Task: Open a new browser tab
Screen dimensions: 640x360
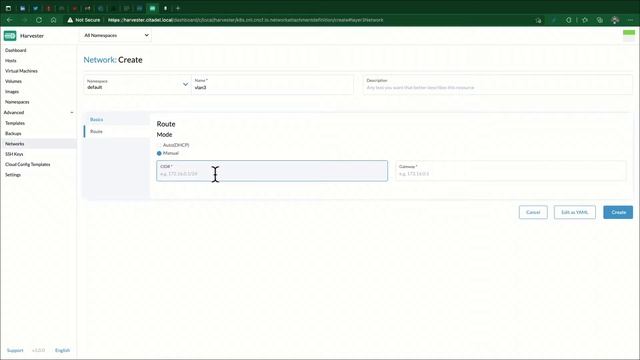Action: [x=178, y=8]
